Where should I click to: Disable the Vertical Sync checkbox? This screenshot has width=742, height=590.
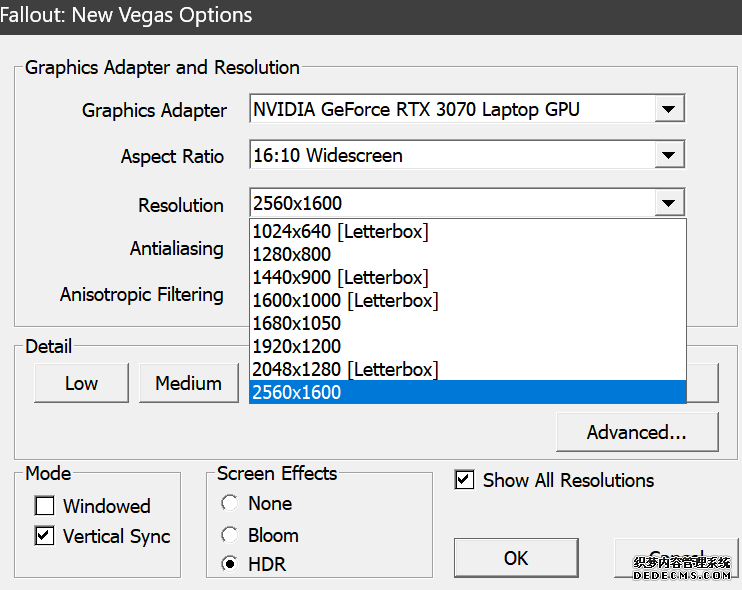point(44,536)
